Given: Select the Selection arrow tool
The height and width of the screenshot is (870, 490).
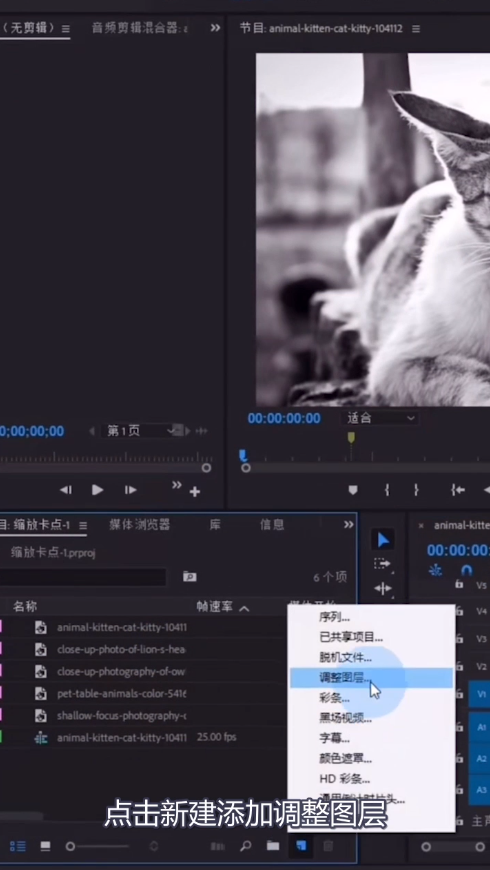Looking at the screenshot, I should click(x=383, y=540).
